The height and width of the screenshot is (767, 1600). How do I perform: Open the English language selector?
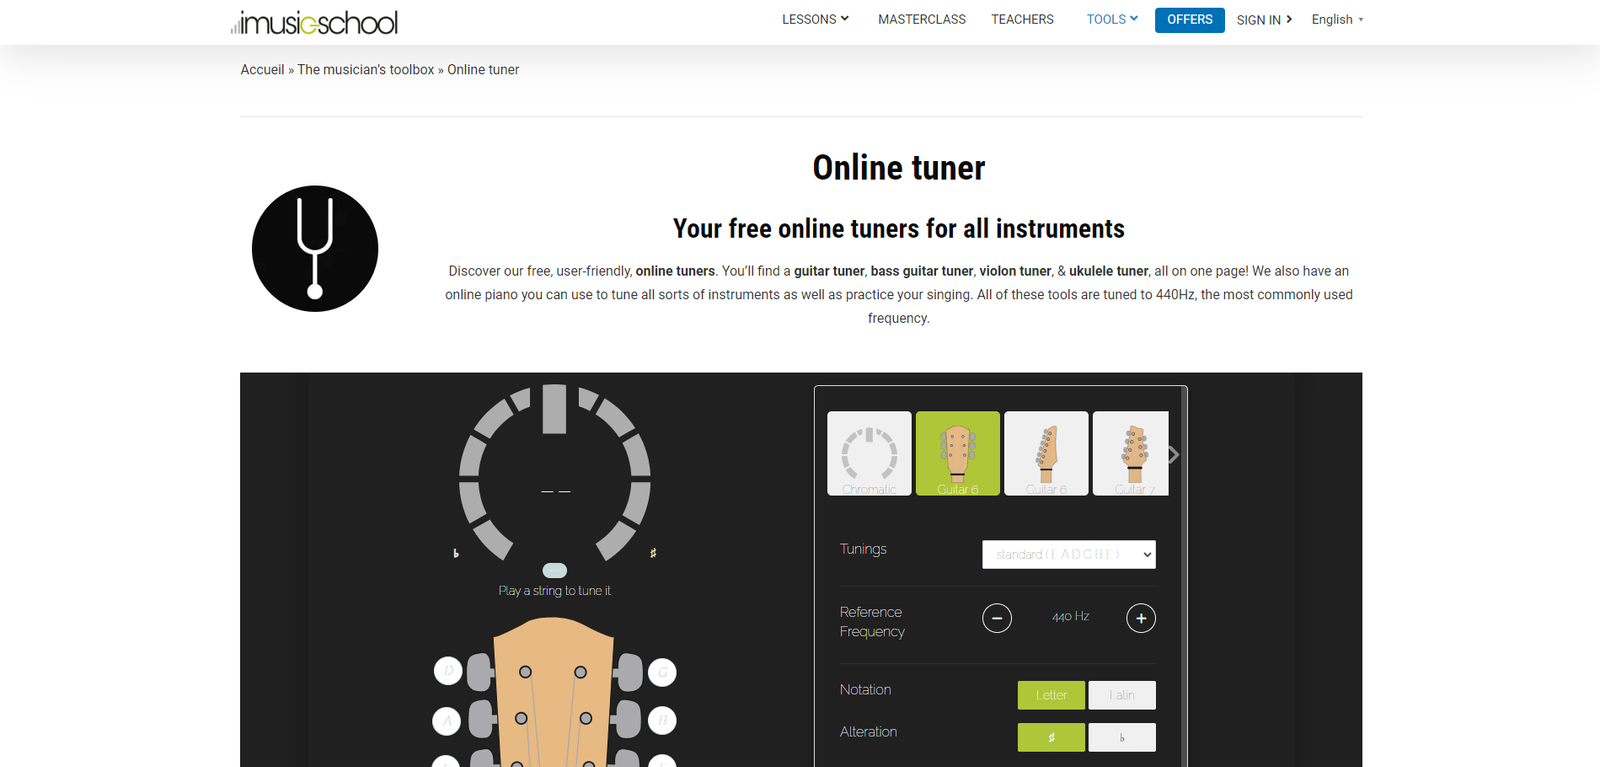tap(1336, 19)
